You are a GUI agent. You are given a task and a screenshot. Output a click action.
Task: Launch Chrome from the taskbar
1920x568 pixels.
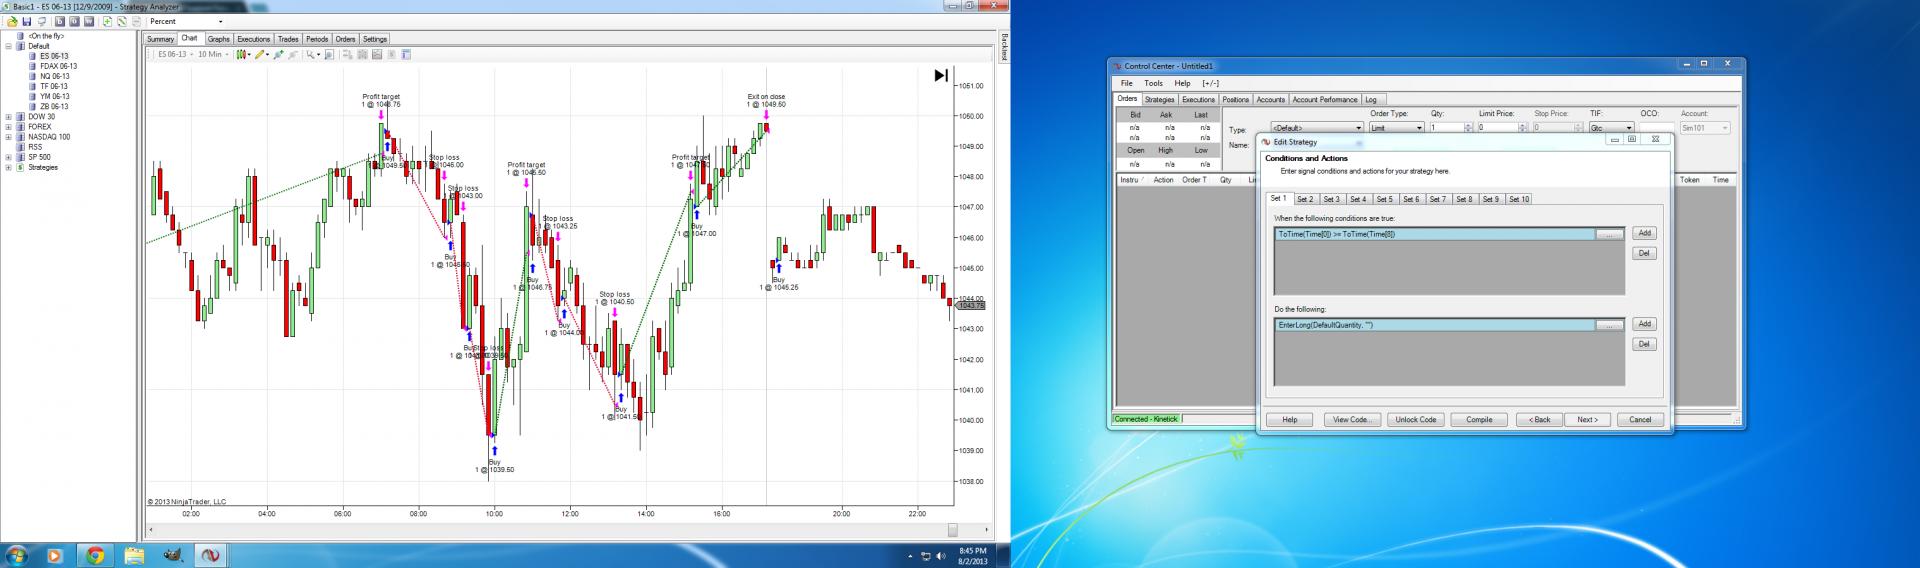[94, 556]
